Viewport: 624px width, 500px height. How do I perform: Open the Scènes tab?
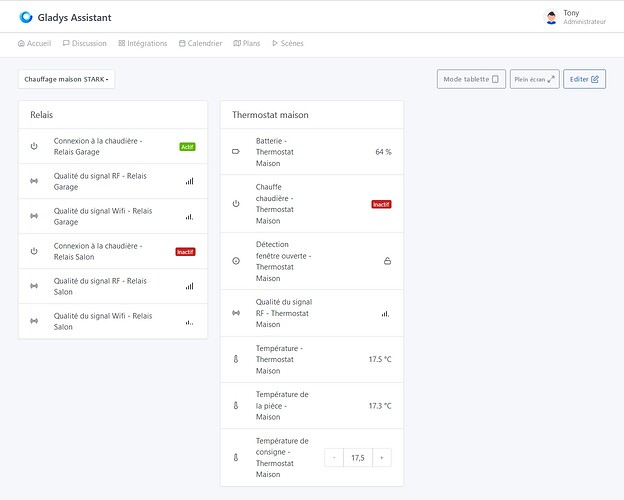coord(288,43)
